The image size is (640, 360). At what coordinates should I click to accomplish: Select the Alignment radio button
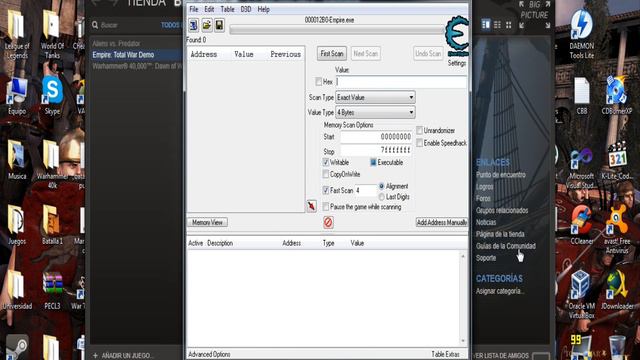click(382, 186)
